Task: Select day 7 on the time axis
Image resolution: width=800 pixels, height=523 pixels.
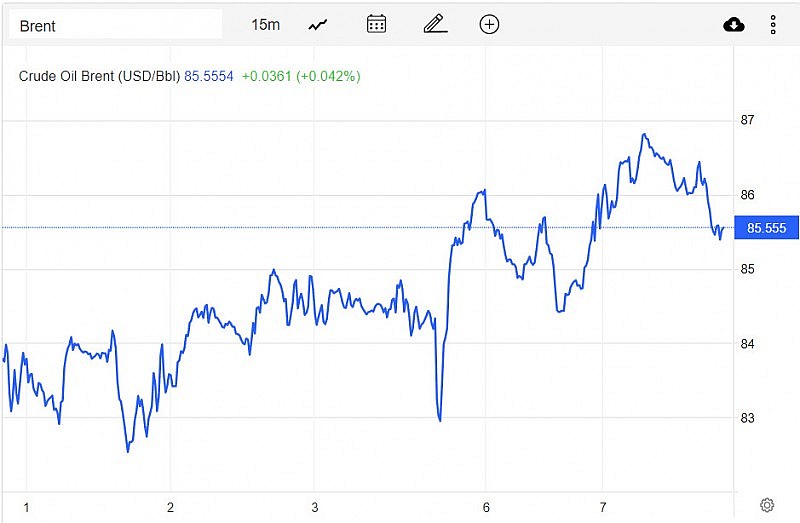Action: [603, 507]
